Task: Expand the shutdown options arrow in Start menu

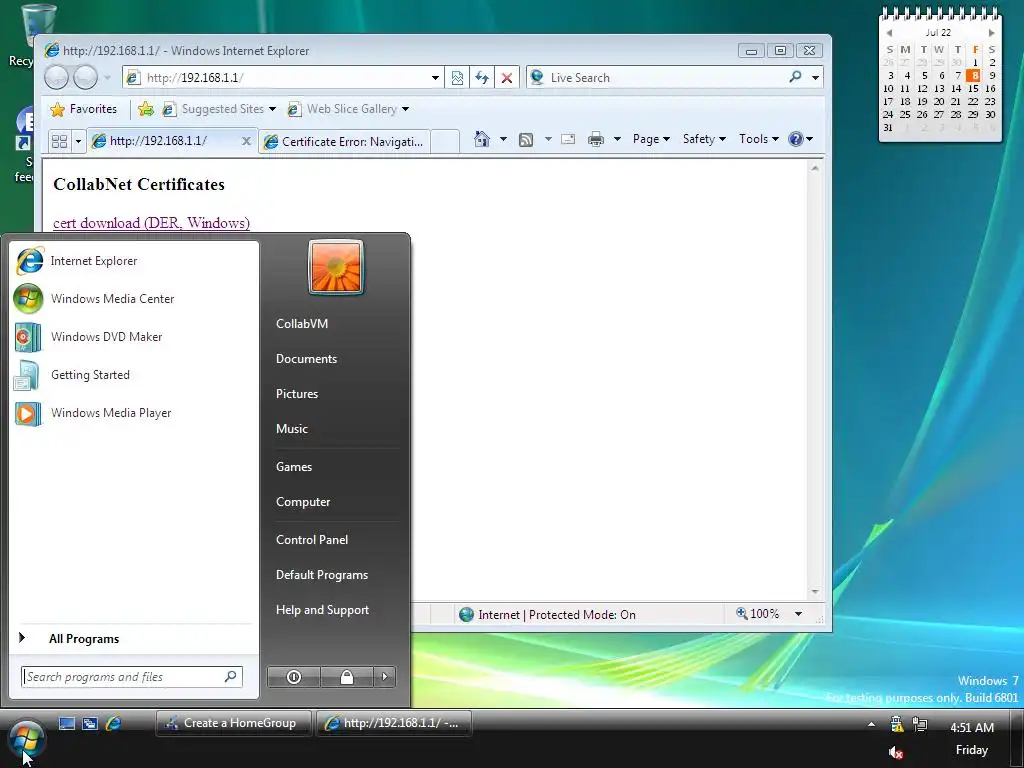Action: click(x=385, y=677)
